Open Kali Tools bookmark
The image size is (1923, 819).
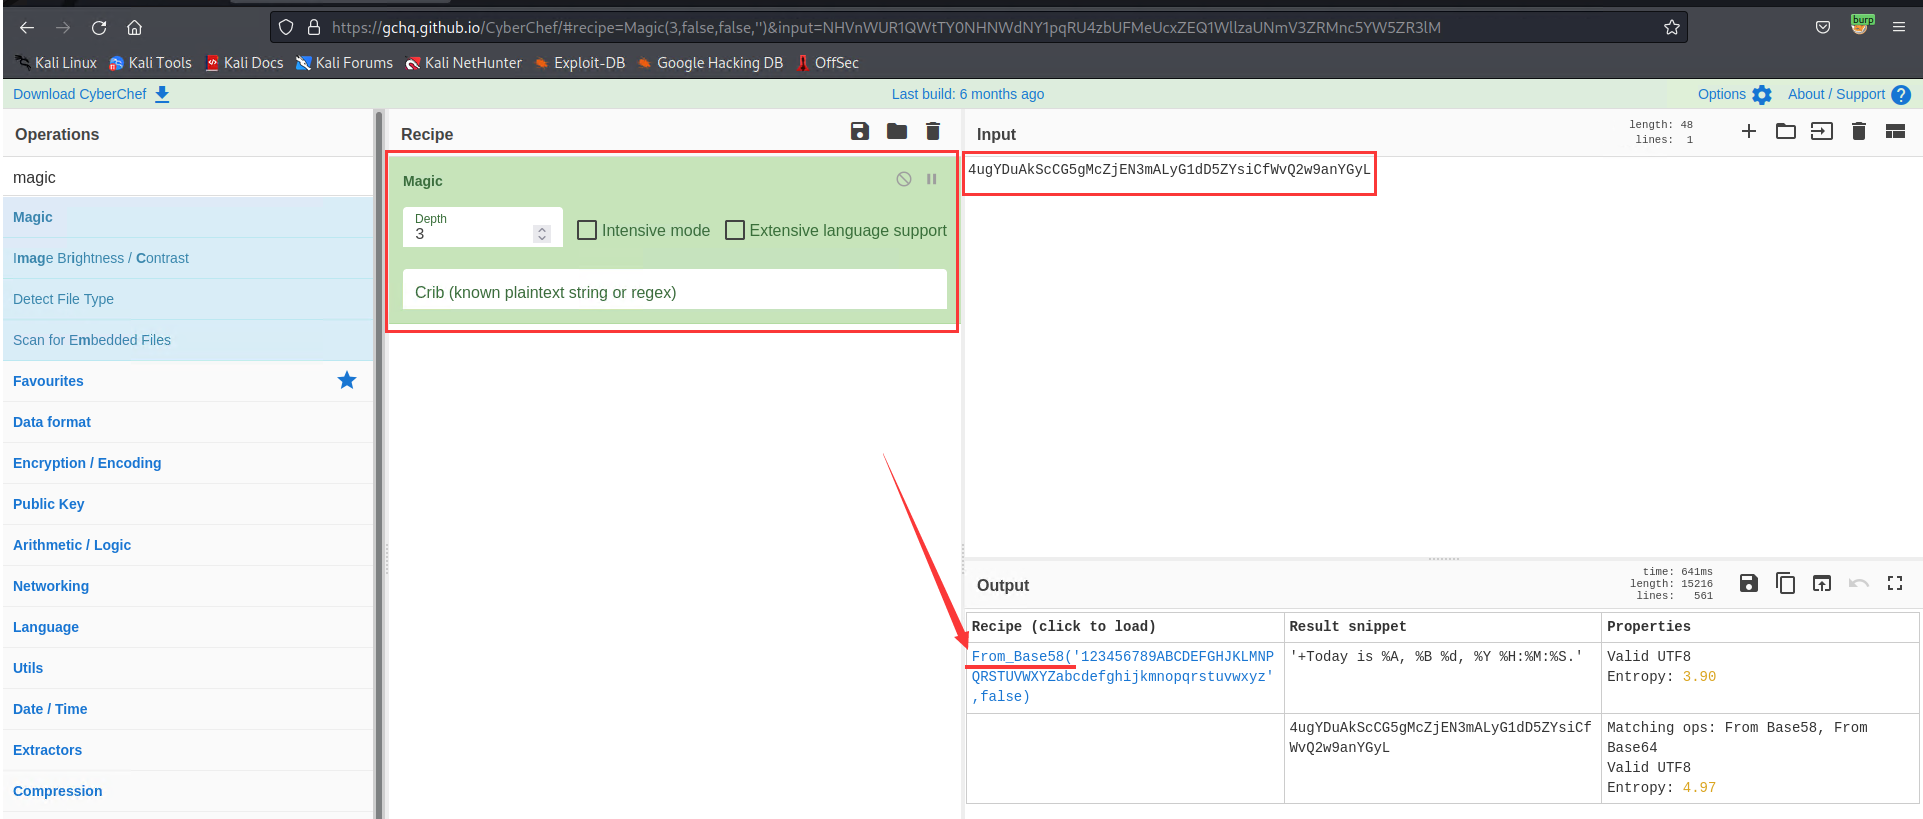pyautogui.click(x=151, y=63)
